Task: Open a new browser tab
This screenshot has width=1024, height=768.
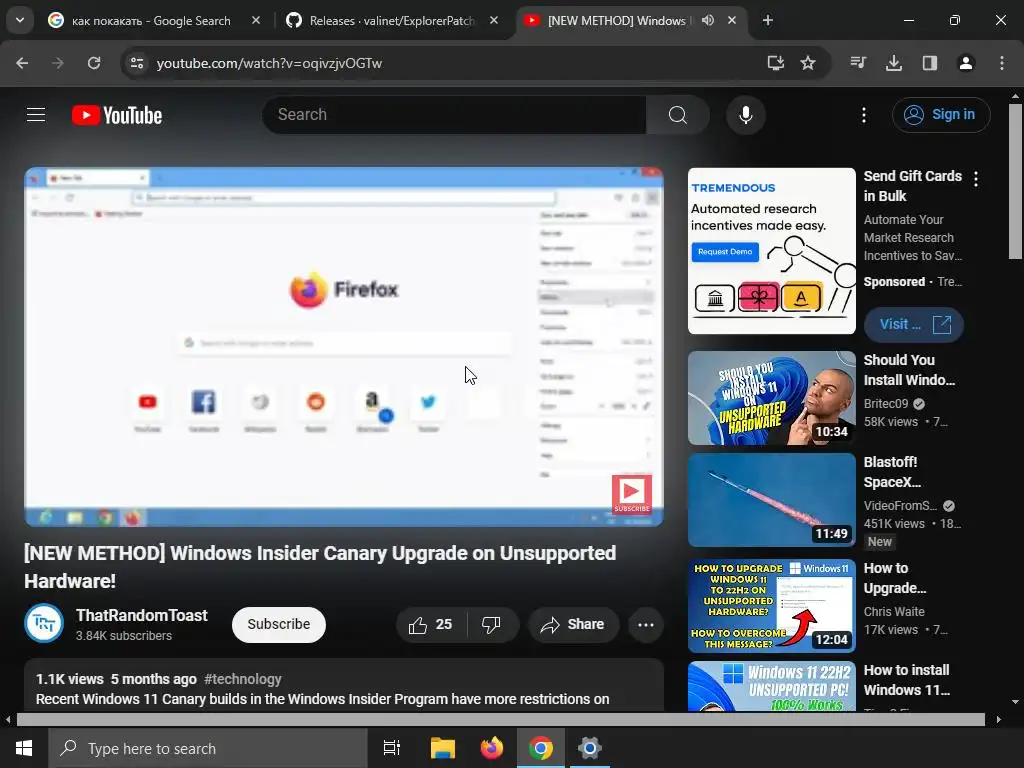Action: click(768, 21)
